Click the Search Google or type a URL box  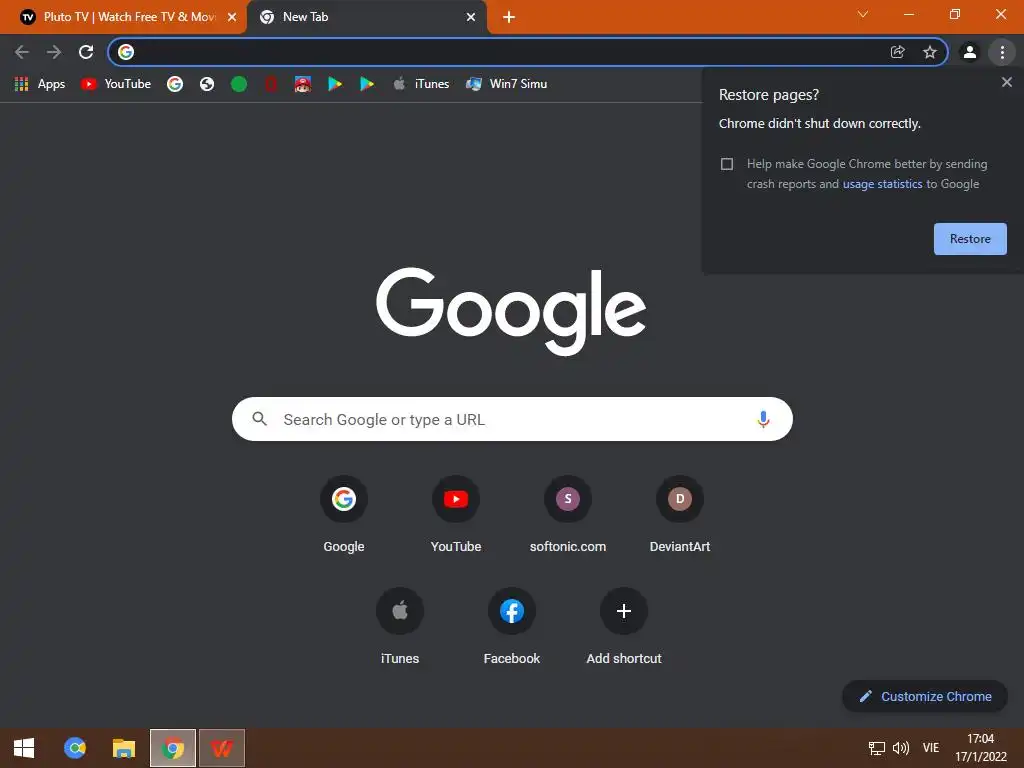(x=512, y=419)
